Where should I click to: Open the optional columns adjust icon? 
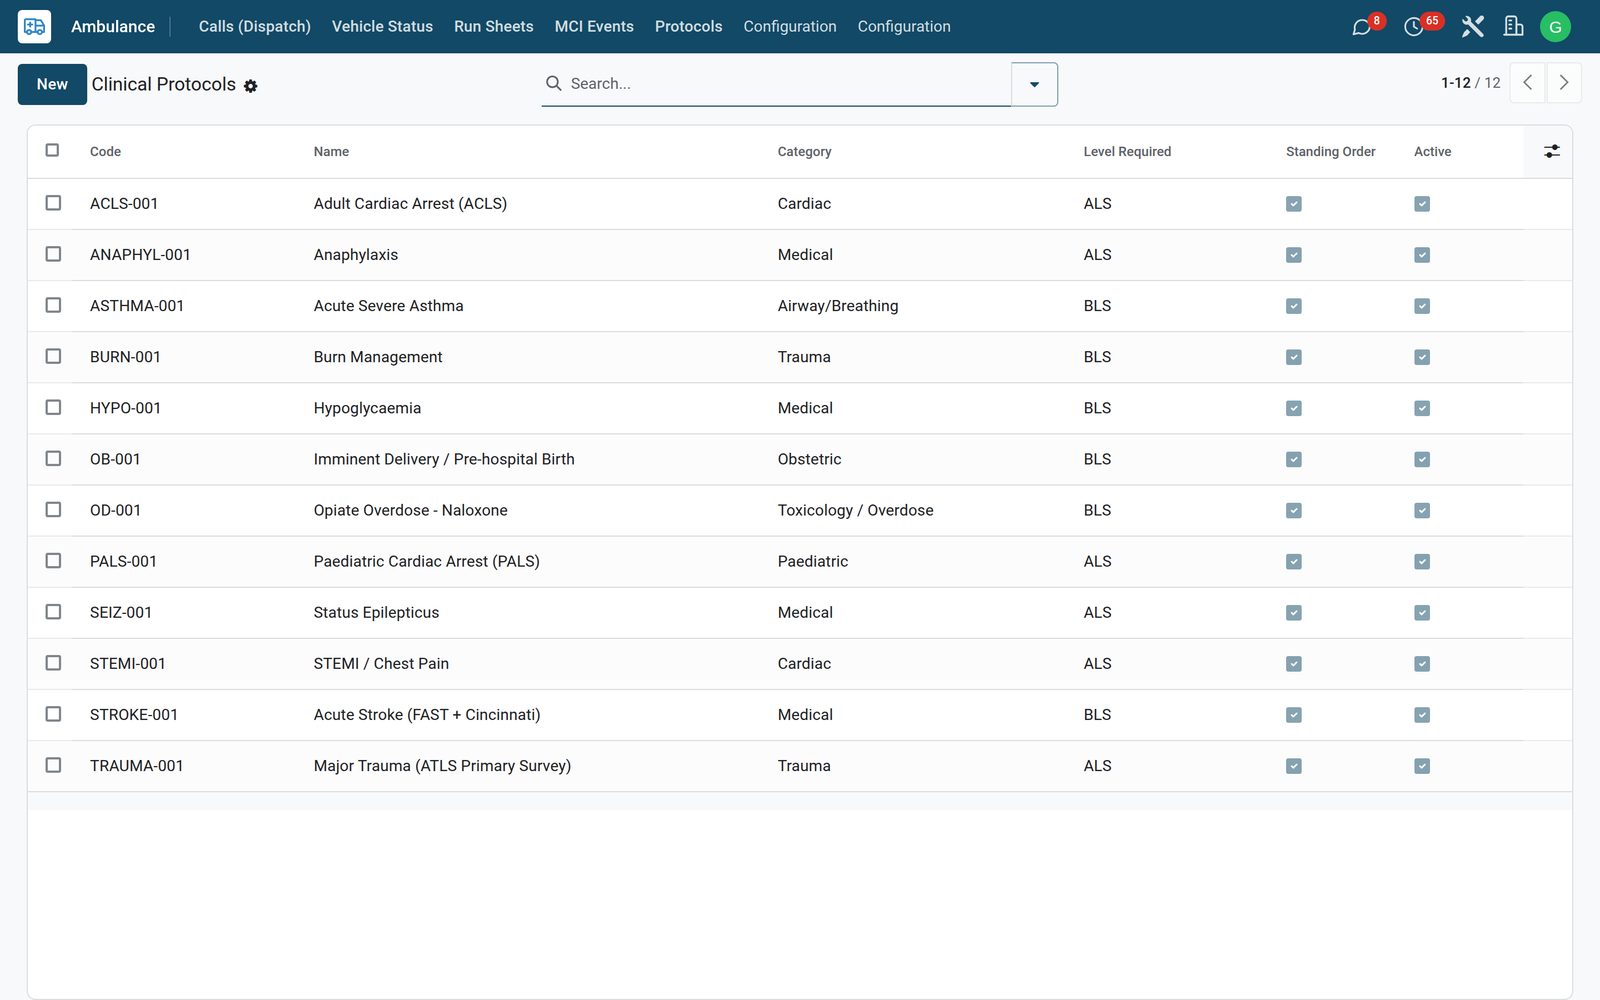coord(1551,151)
